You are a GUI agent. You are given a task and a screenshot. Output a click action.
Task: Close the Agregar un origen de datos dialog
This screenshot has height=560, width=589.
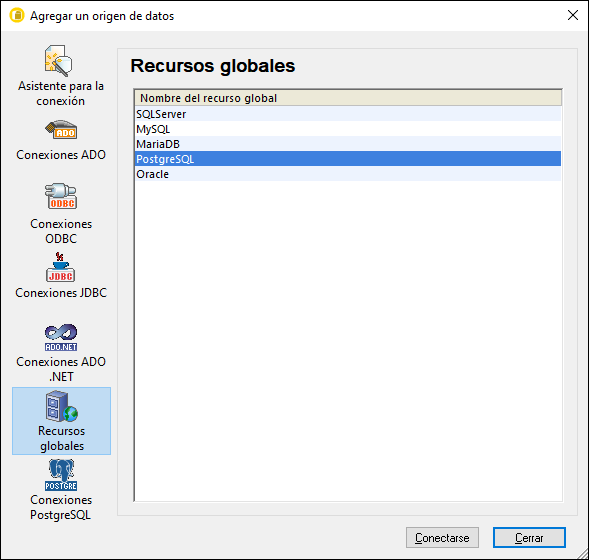point(572,15)
